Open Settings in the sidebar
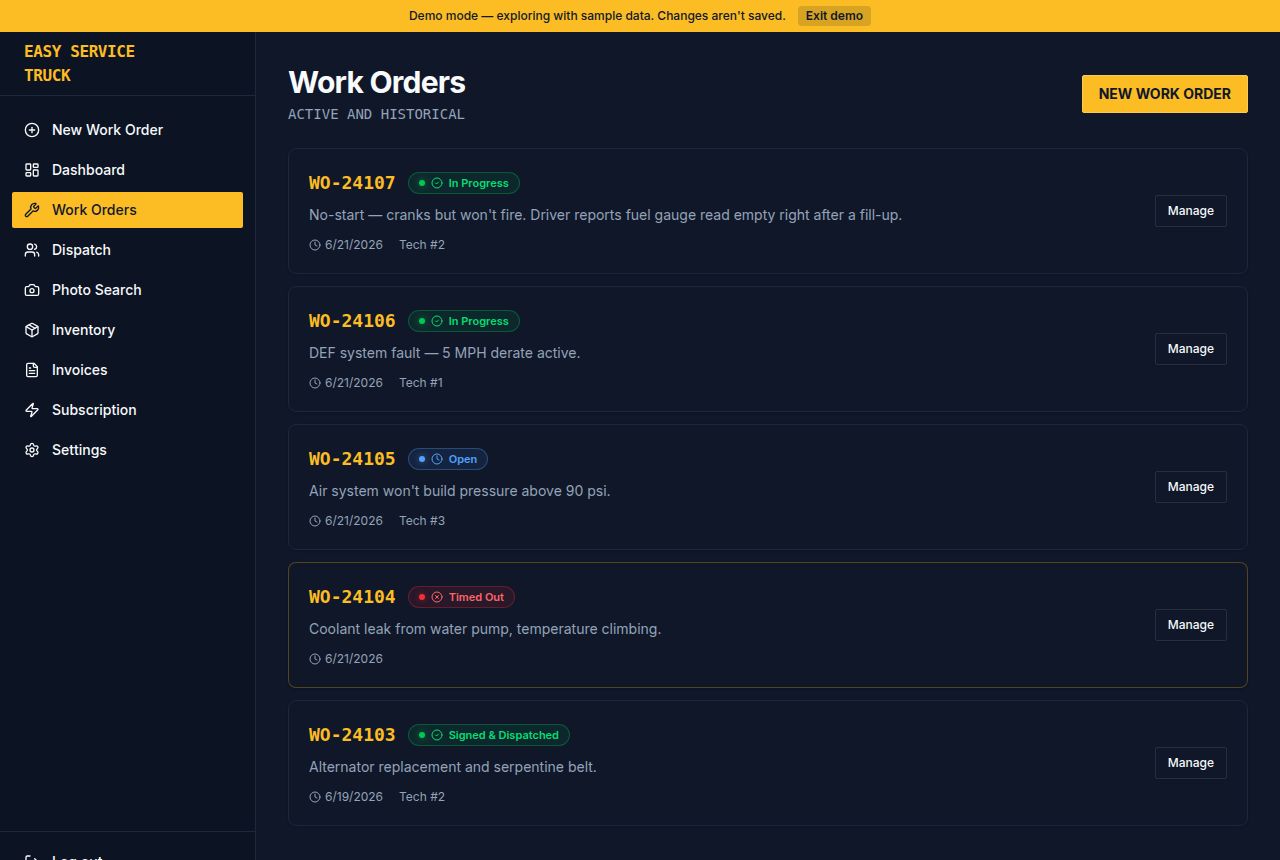Screen dimensions: 1280x860 point(127,450)
